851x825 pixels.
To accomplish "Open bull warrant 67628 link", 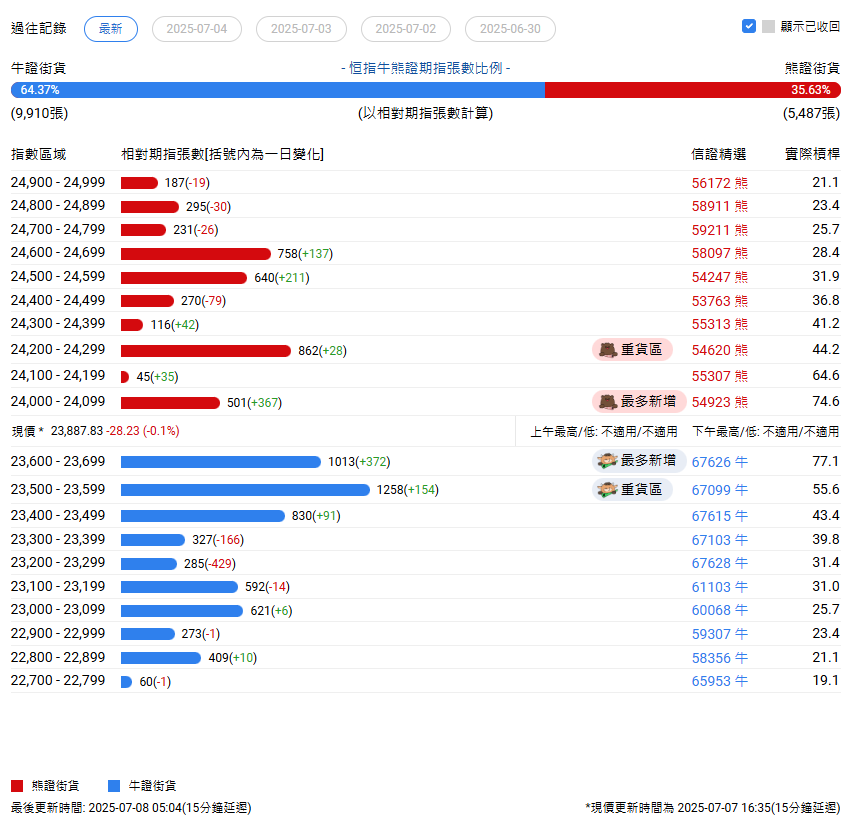I will point(719,563).
